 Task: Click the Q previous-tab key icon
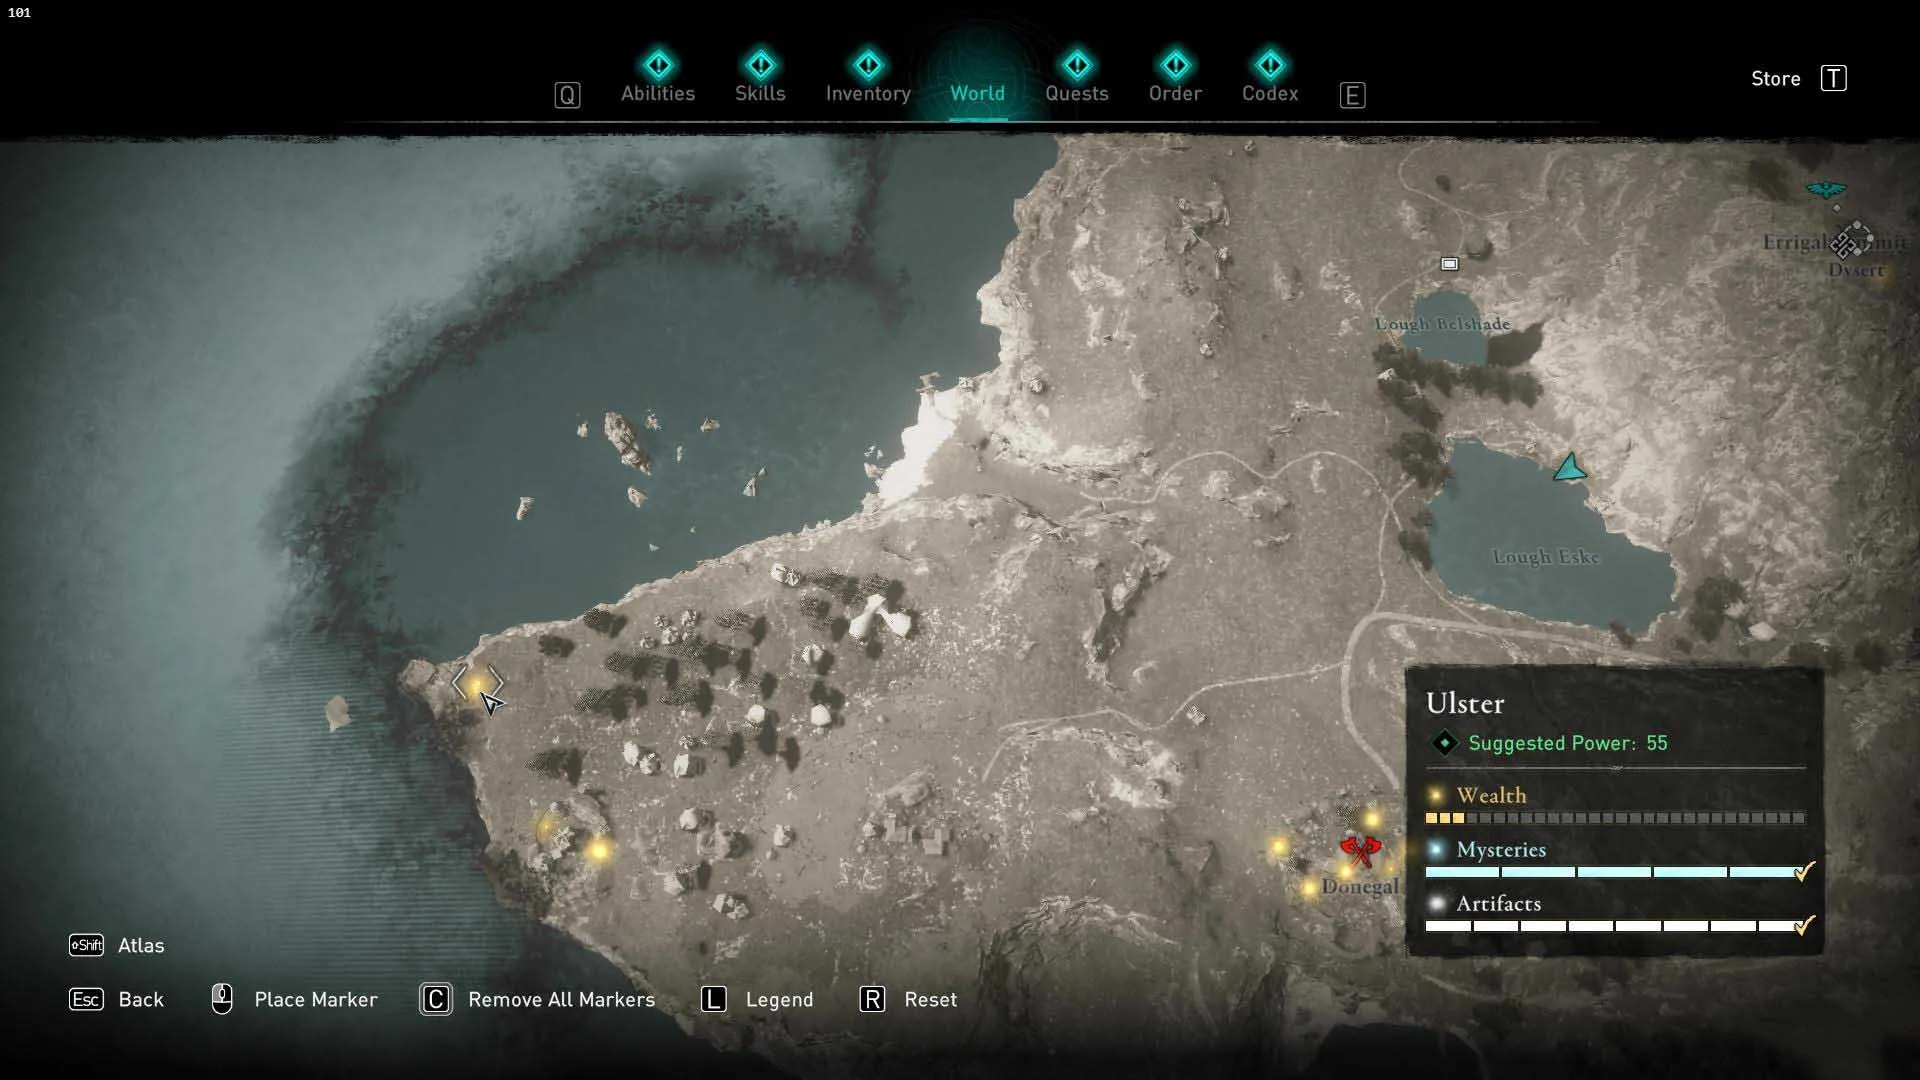[x=567, y=95]
